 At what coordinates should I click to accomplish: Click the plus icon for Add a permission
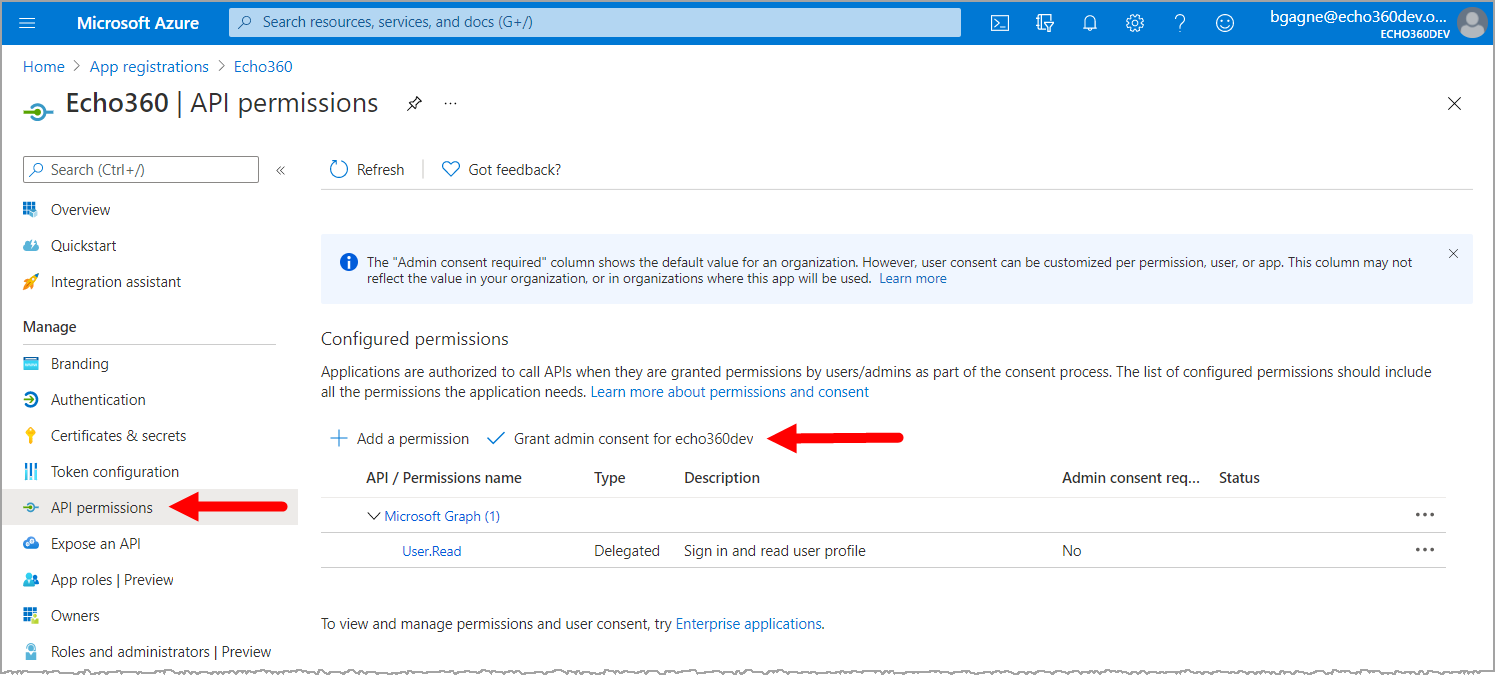tap(339, 438)
